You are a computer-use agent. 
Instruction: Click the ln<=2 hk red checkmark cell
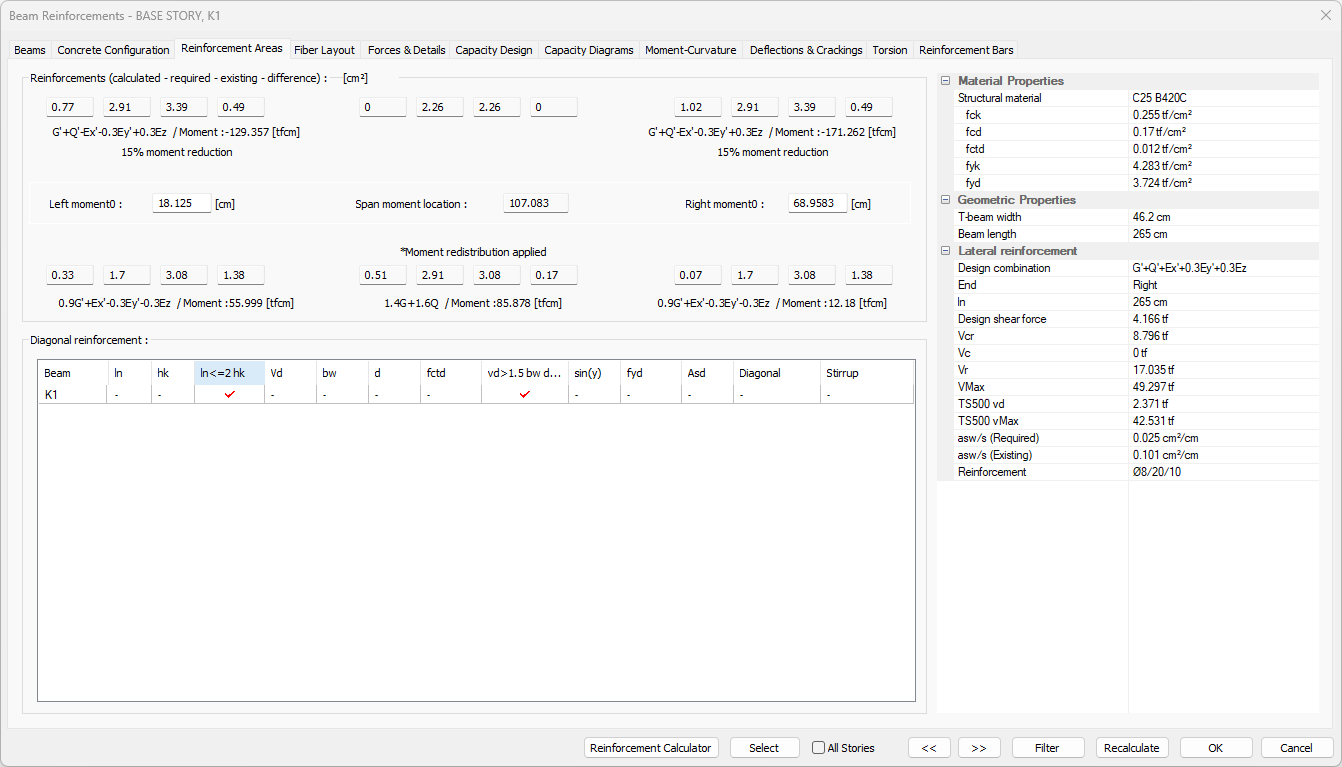229,395
